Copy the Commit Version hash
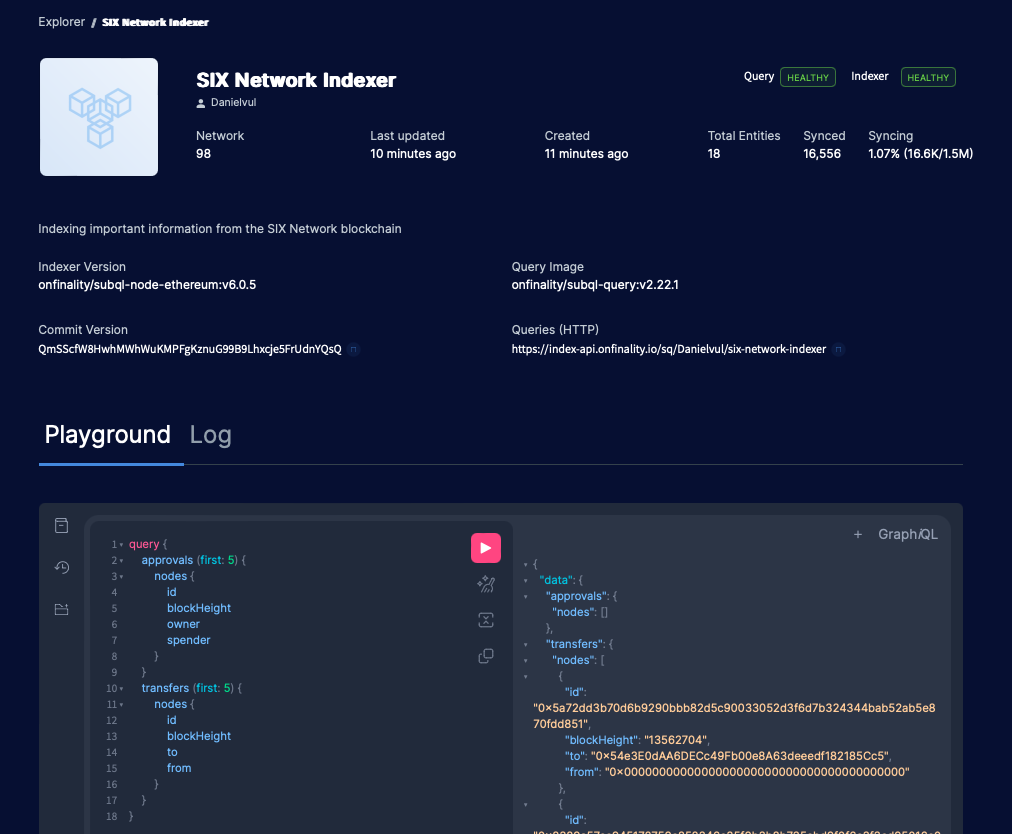 [355, 349]
